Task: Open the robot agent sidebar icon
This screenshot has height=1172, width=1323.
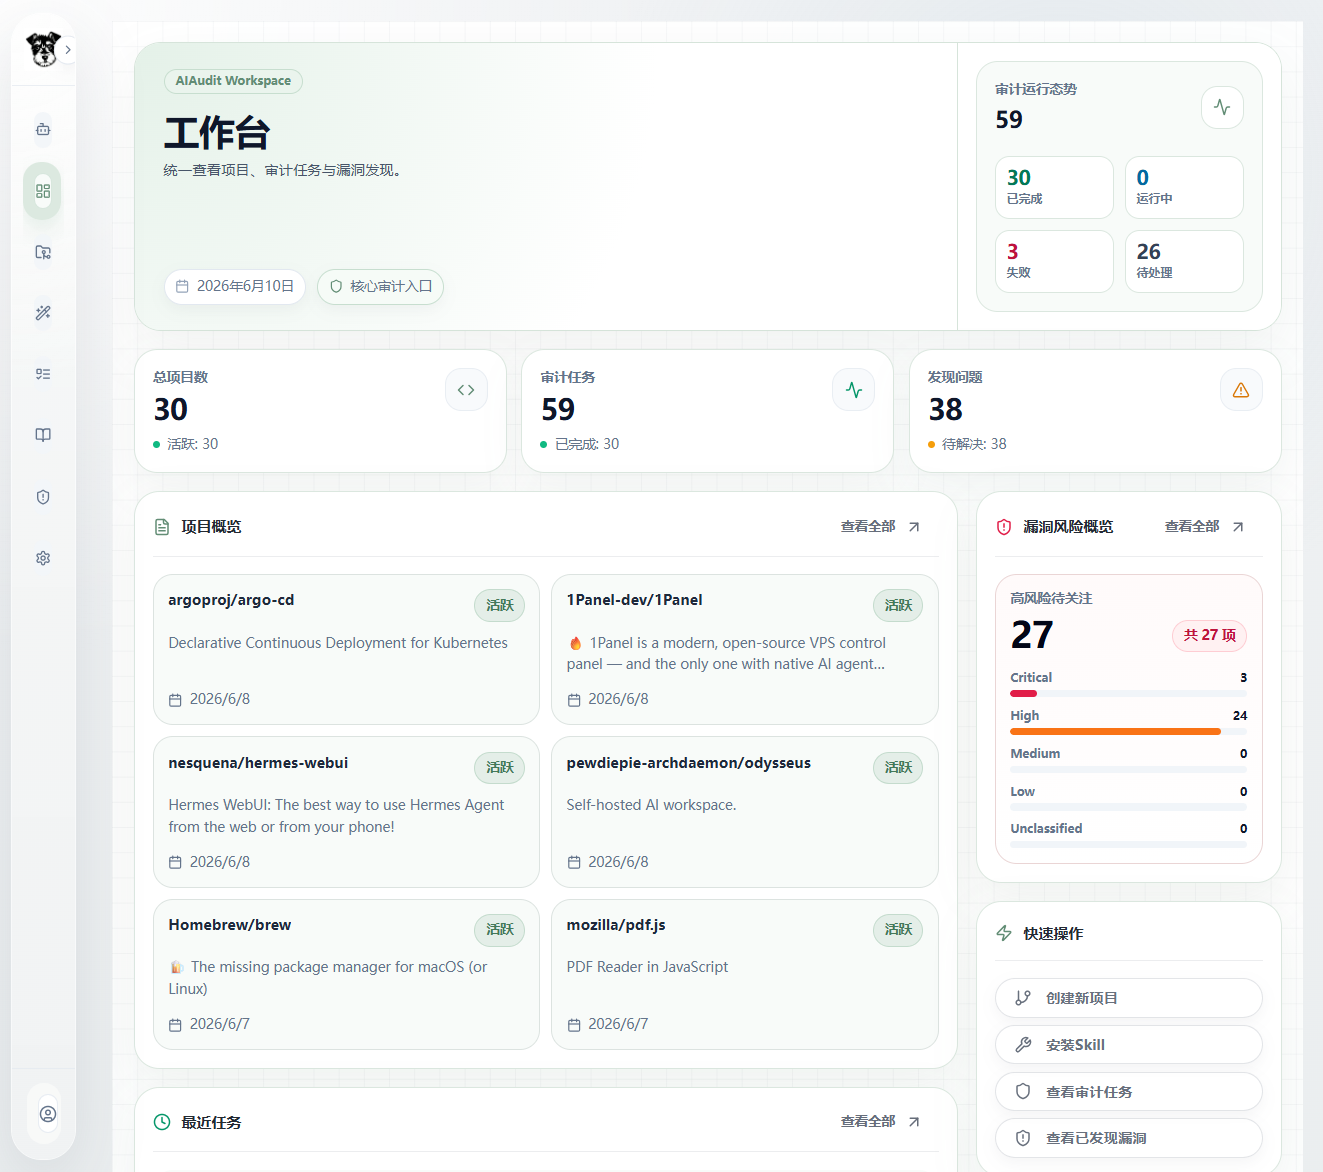Action: pos(43,129)
